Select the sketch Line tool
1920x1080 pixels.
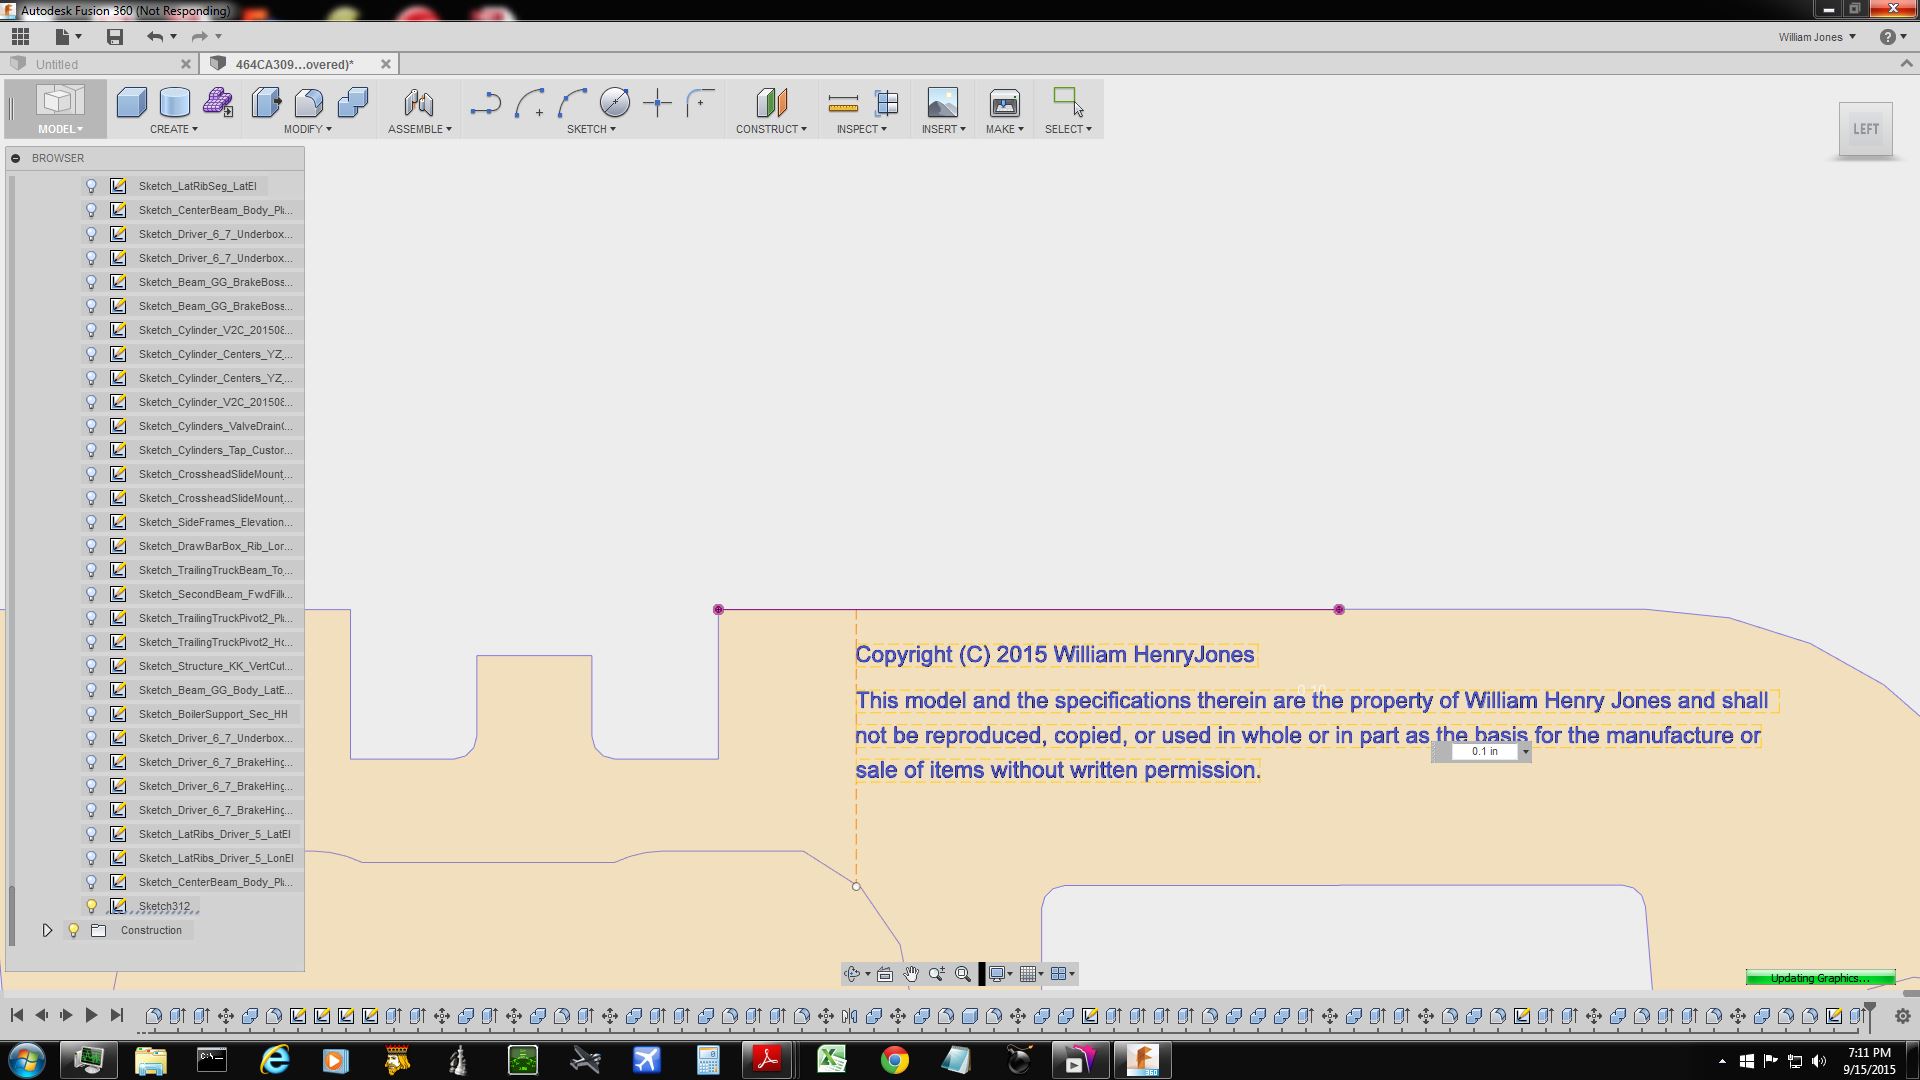(486, 102)
